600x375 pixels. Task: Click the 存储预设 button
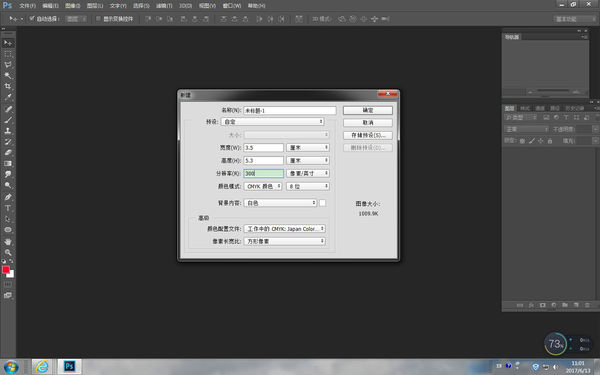point(368,135)
